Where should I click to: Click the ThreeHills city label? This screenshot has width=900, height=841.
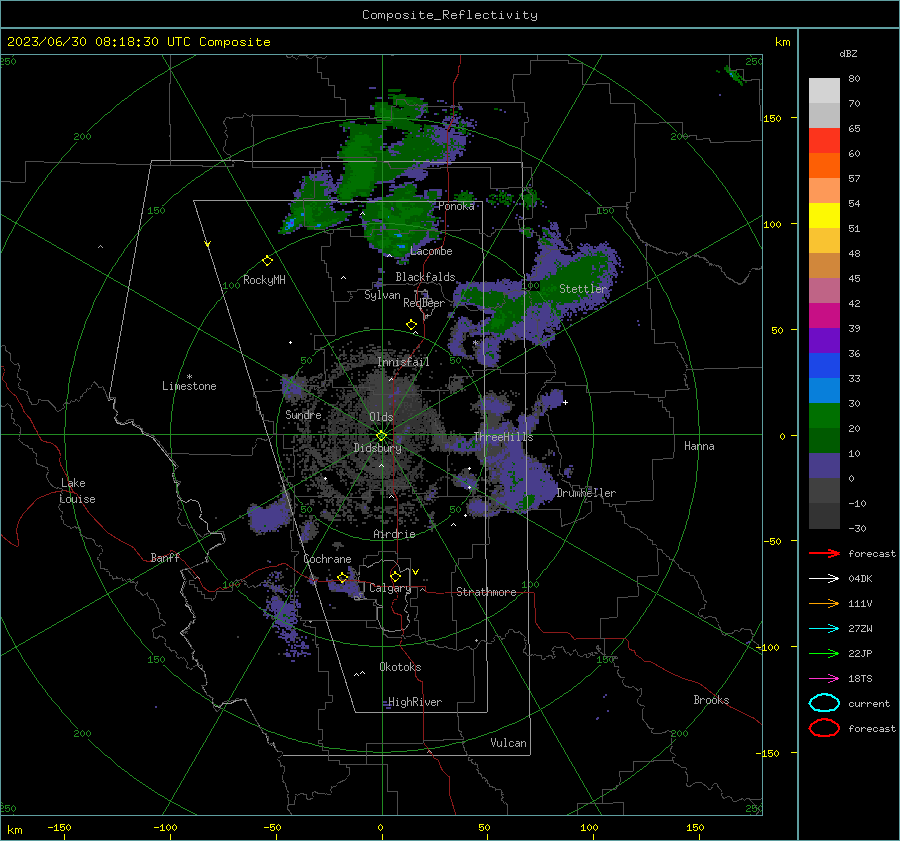click(x=503, y=437)
